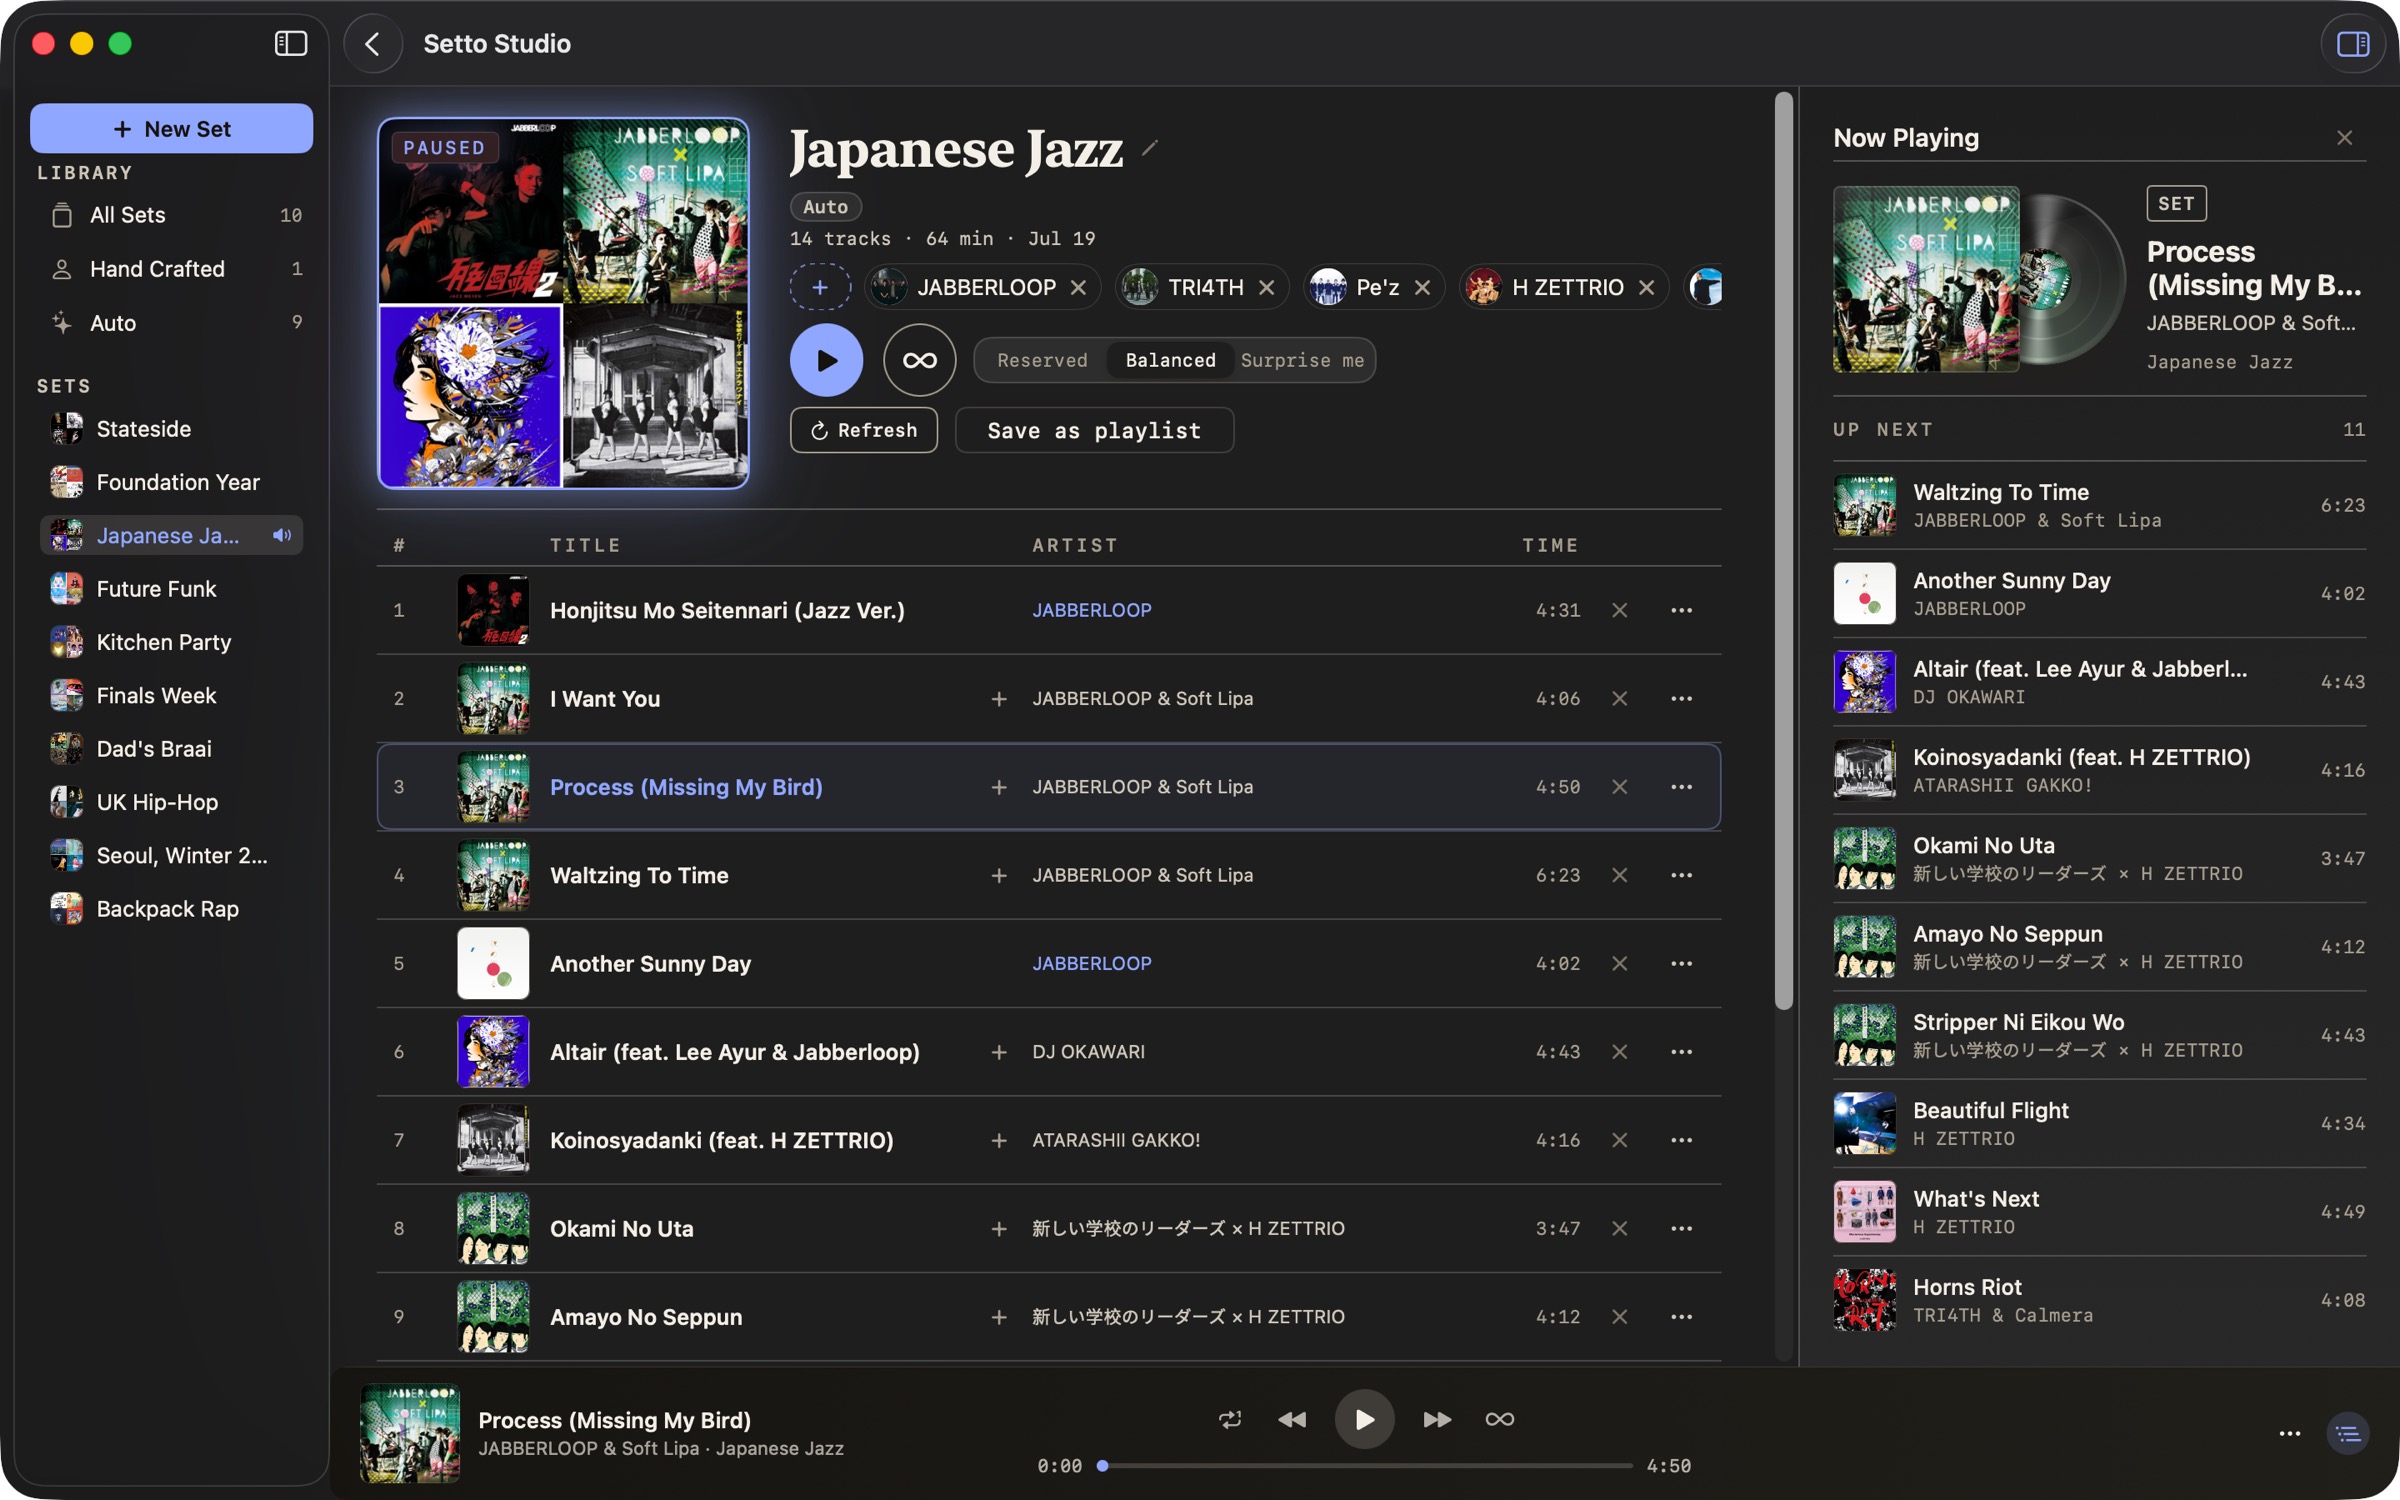Open more options for Process (Missing My Bird)
Viewport: 2400px width, 1500px height.
point(1682,787)
